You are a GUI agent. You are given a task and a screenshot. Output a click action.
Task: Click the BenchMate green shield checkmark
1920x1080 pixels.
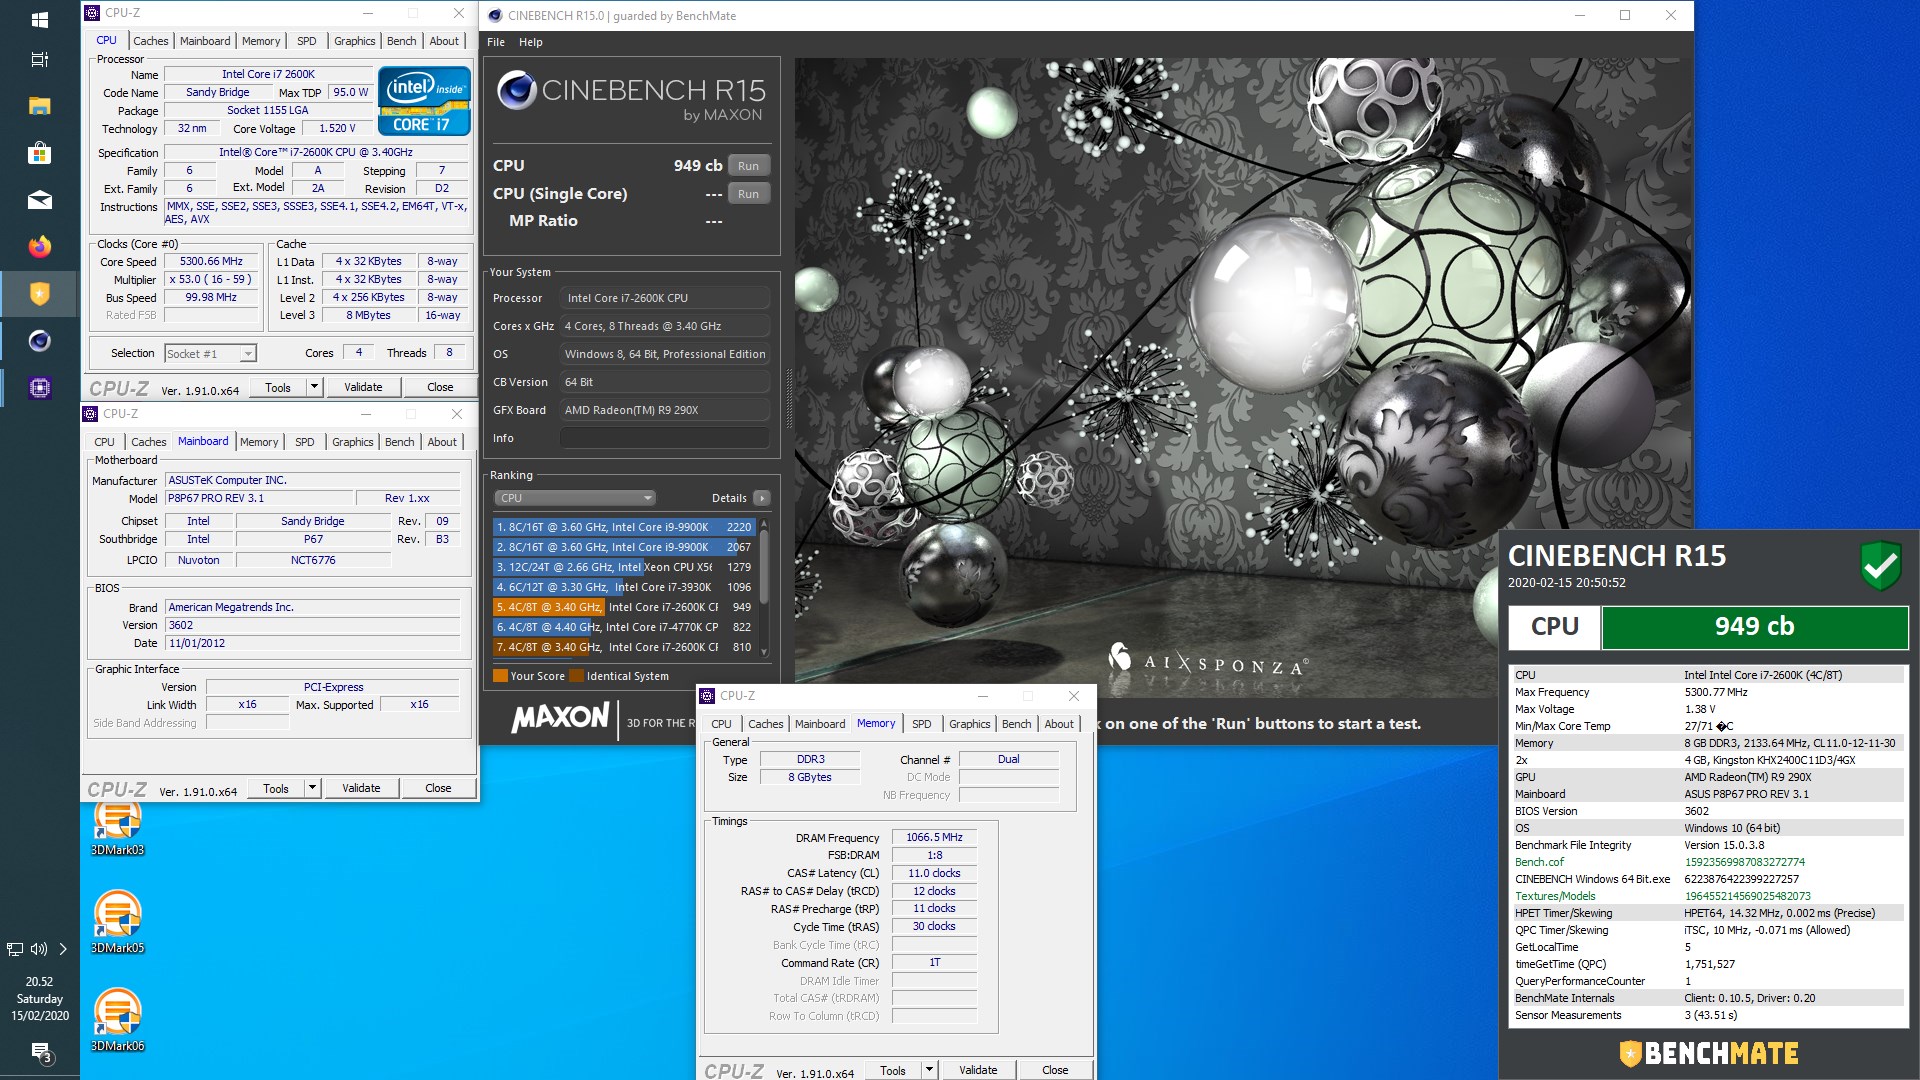coord(1880,566)
